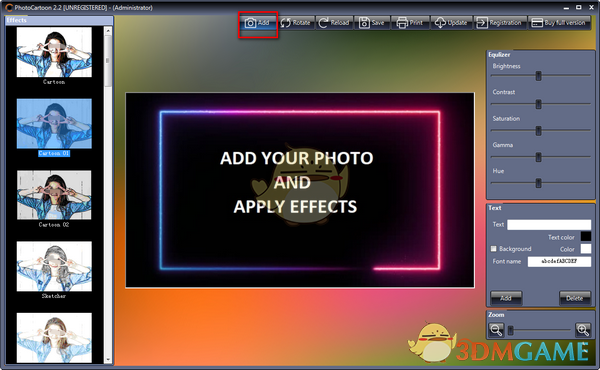Click the effects list scrollbar thumb
The height and width of the screenshot is (370, 600).
pyautogui.click(x=108, y=60)
